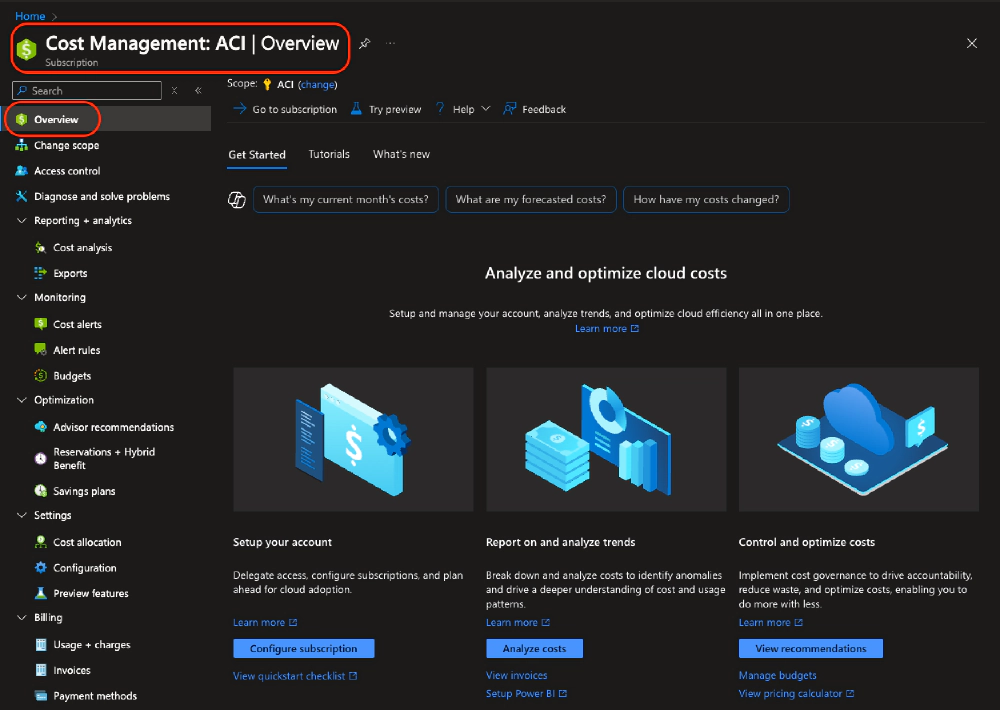Click the Invoices icon
The image size is (1000, 710).
click(x=41, y=670)
